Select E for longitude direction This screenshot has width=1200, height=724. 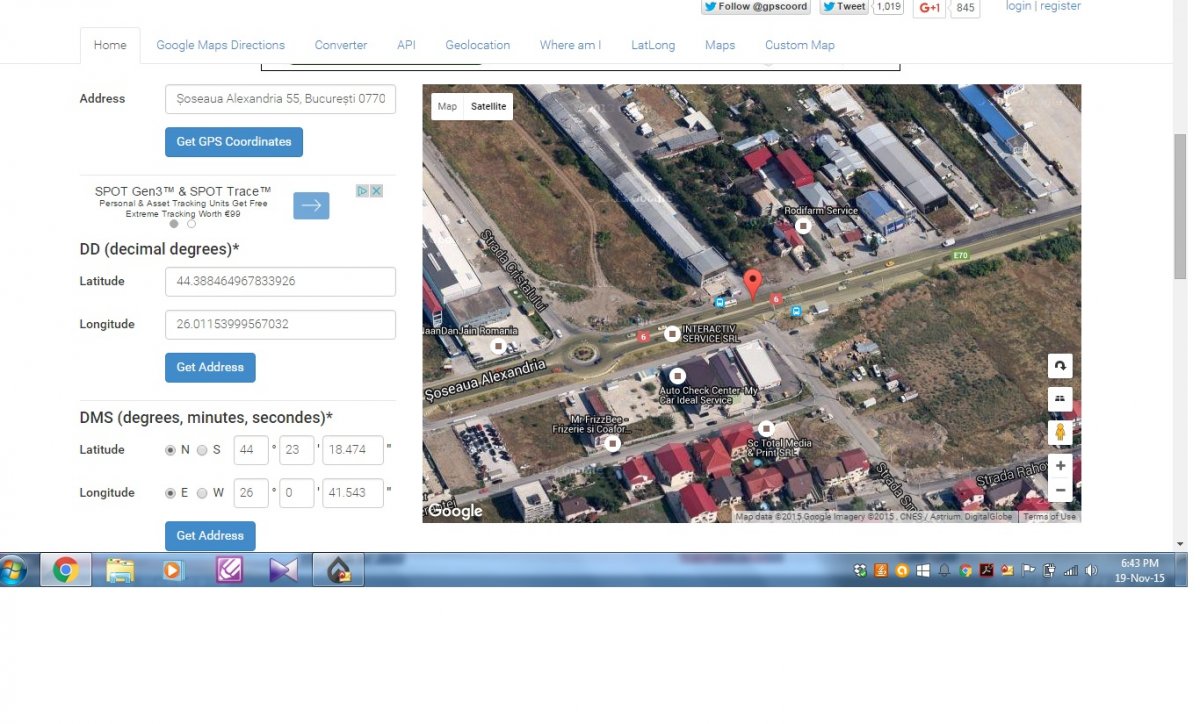(170, 494)
